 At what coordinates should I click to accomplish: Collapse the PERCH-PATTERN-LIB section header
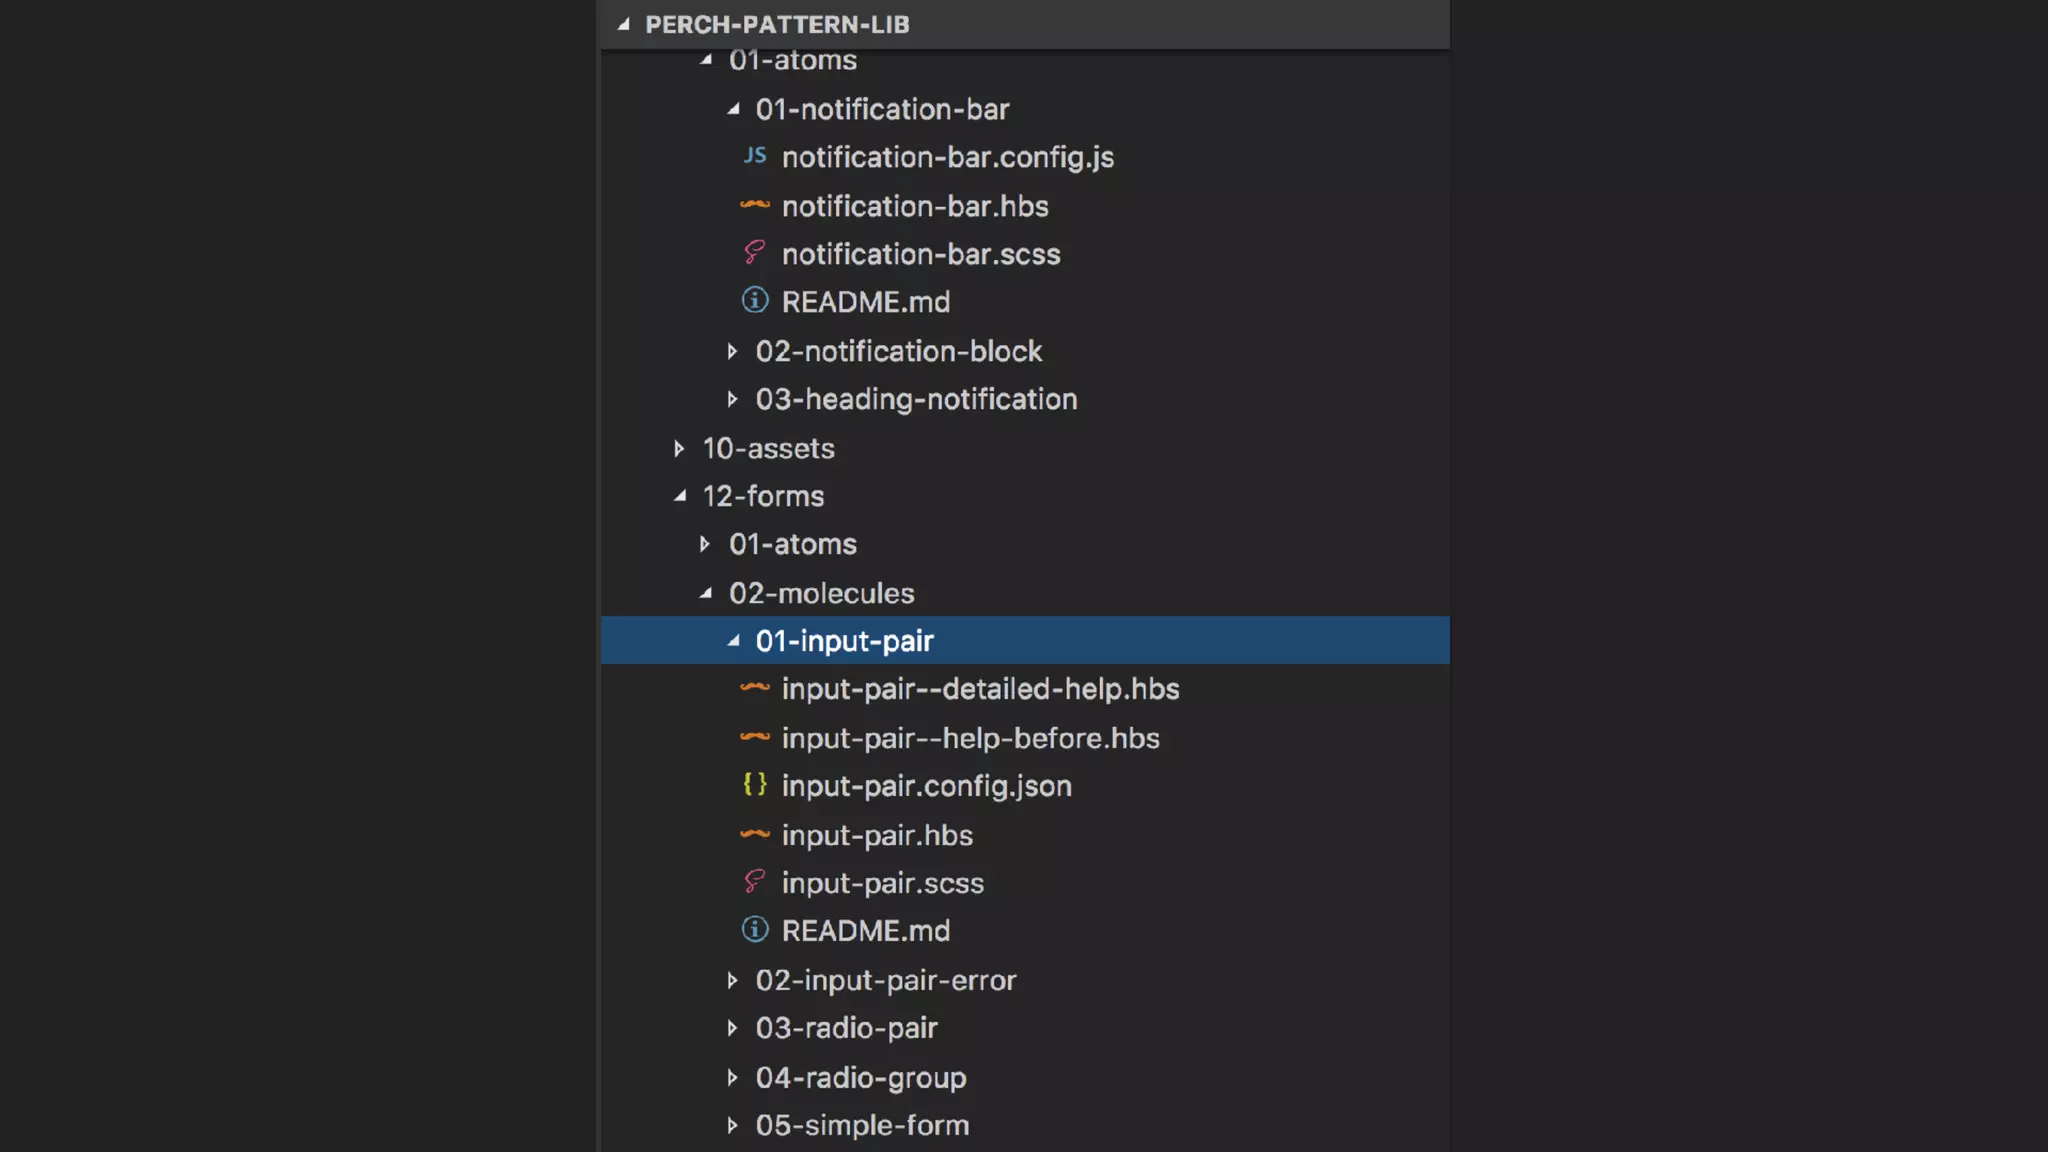[x=624, y=24]
